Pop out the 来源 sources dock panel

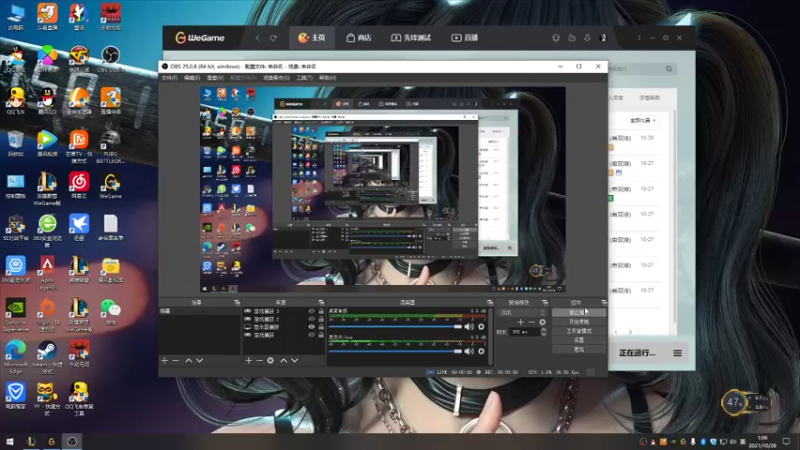point(321,303)
